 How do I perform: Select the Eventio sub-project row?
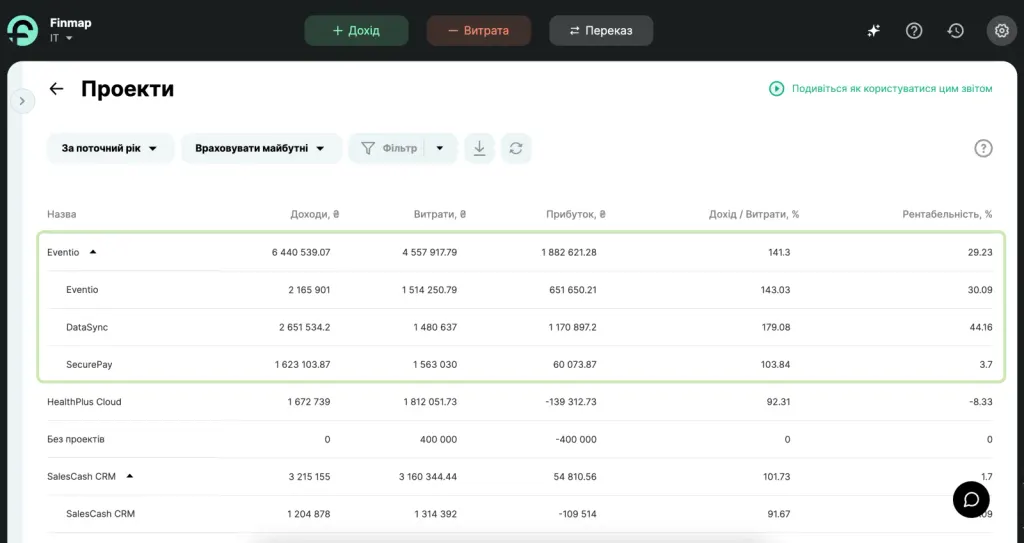(520, 289)
